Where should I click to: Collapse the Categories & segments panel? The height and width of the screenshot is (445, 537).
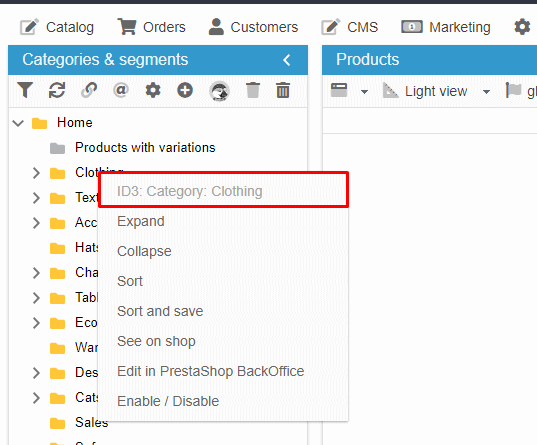(287, 60)
